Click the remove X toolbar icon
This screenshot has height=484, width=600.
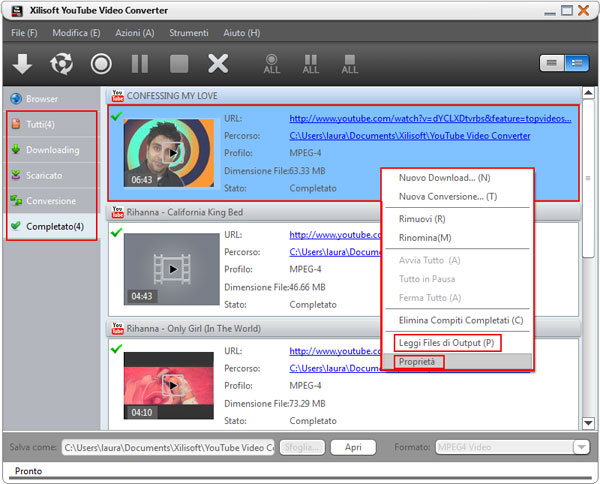pos(218,64)
